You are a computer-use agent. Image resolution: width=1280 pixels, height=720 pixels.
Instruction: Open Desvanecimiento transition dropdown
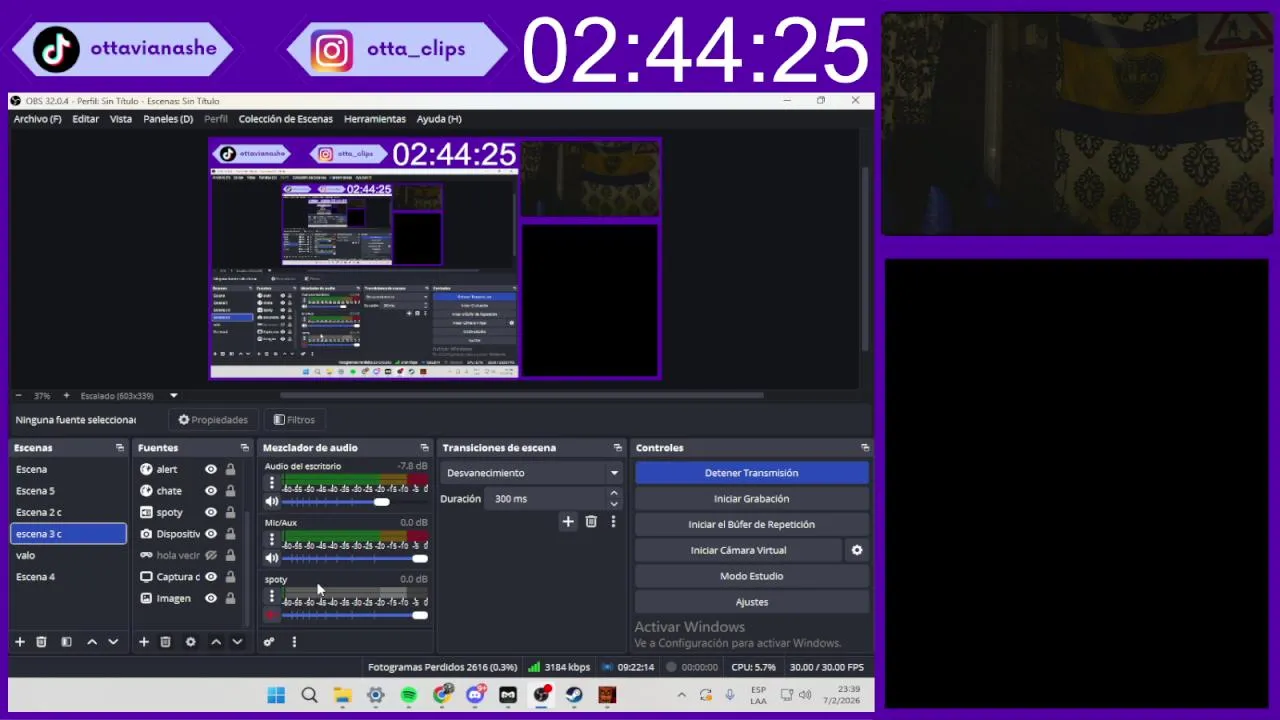click(x=532, y=473)
